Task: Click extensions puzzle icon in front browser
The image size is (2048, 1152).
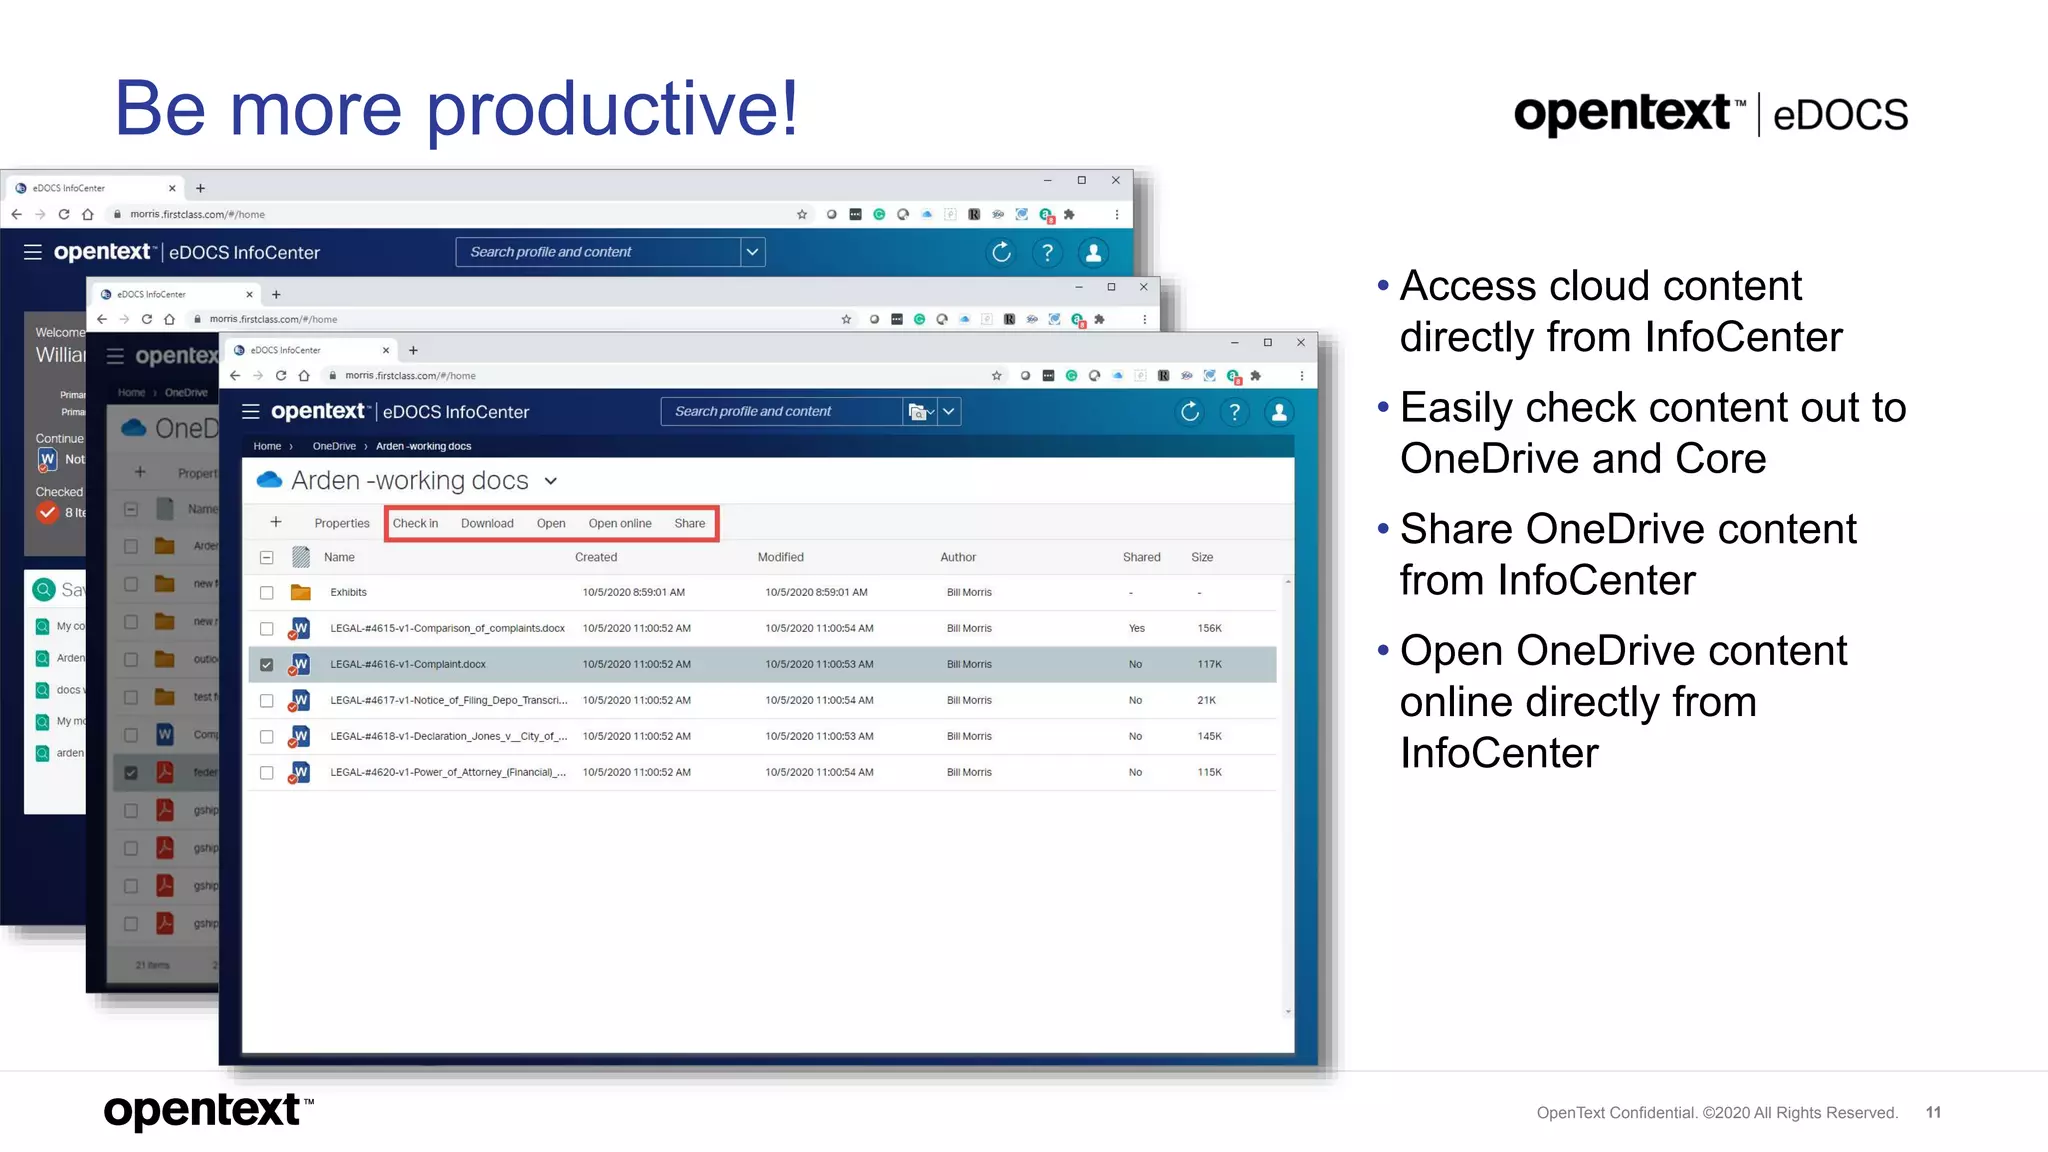Action: point(1255,376)
